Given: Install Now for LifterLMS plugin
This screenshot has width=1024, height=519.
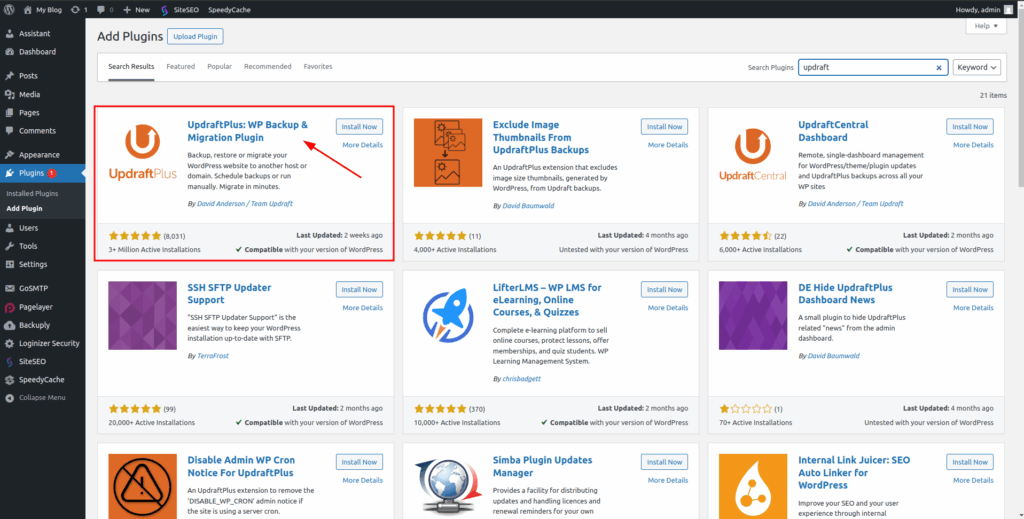Looking at the screenshot, I should [x=664, y=289].
